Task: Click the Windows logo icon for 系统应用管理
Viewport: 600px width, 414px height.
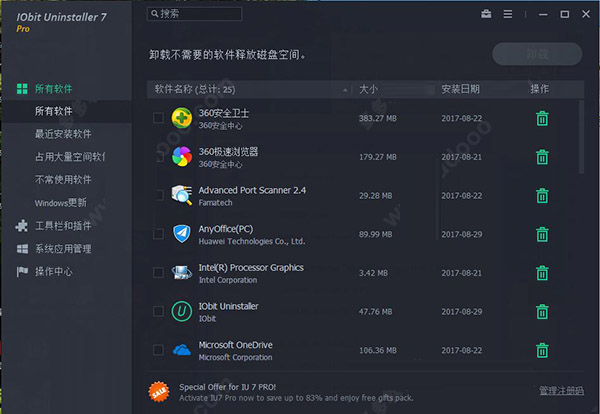Action: [x=22, y=249]
